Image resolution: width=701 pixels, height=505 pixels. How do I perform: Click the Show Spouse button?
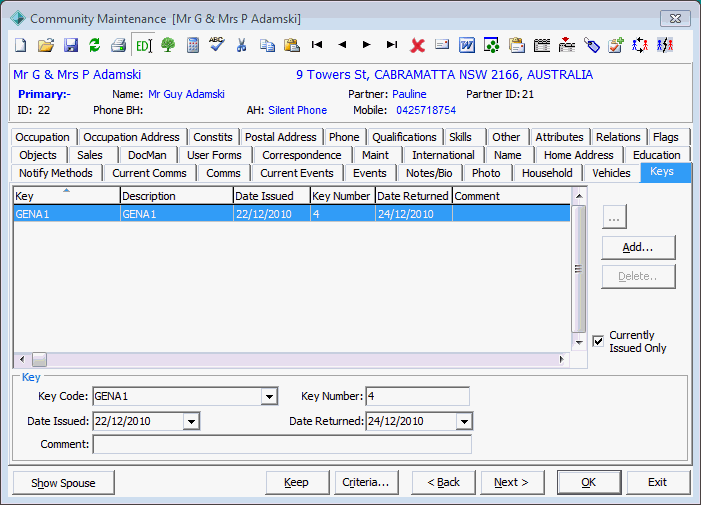(63, 483)
